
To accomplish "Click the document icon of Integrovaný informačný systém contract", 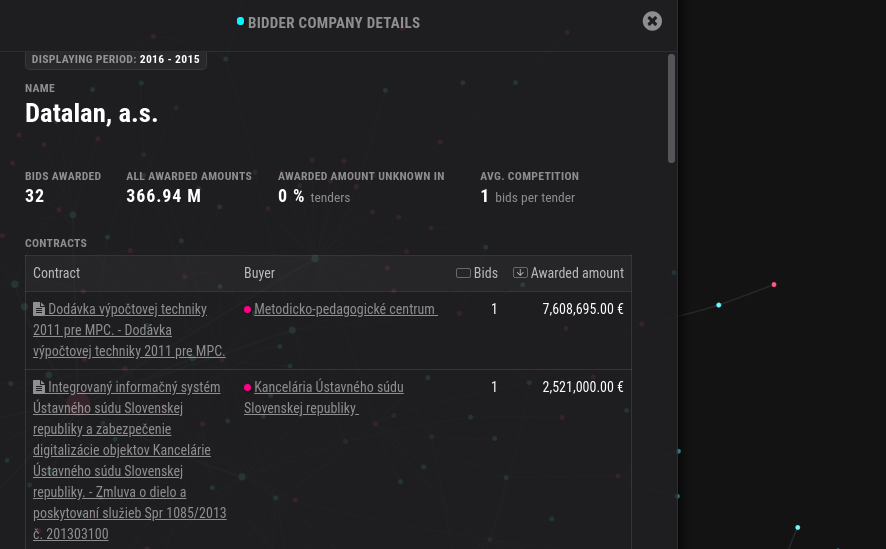I will pos(39,387).
